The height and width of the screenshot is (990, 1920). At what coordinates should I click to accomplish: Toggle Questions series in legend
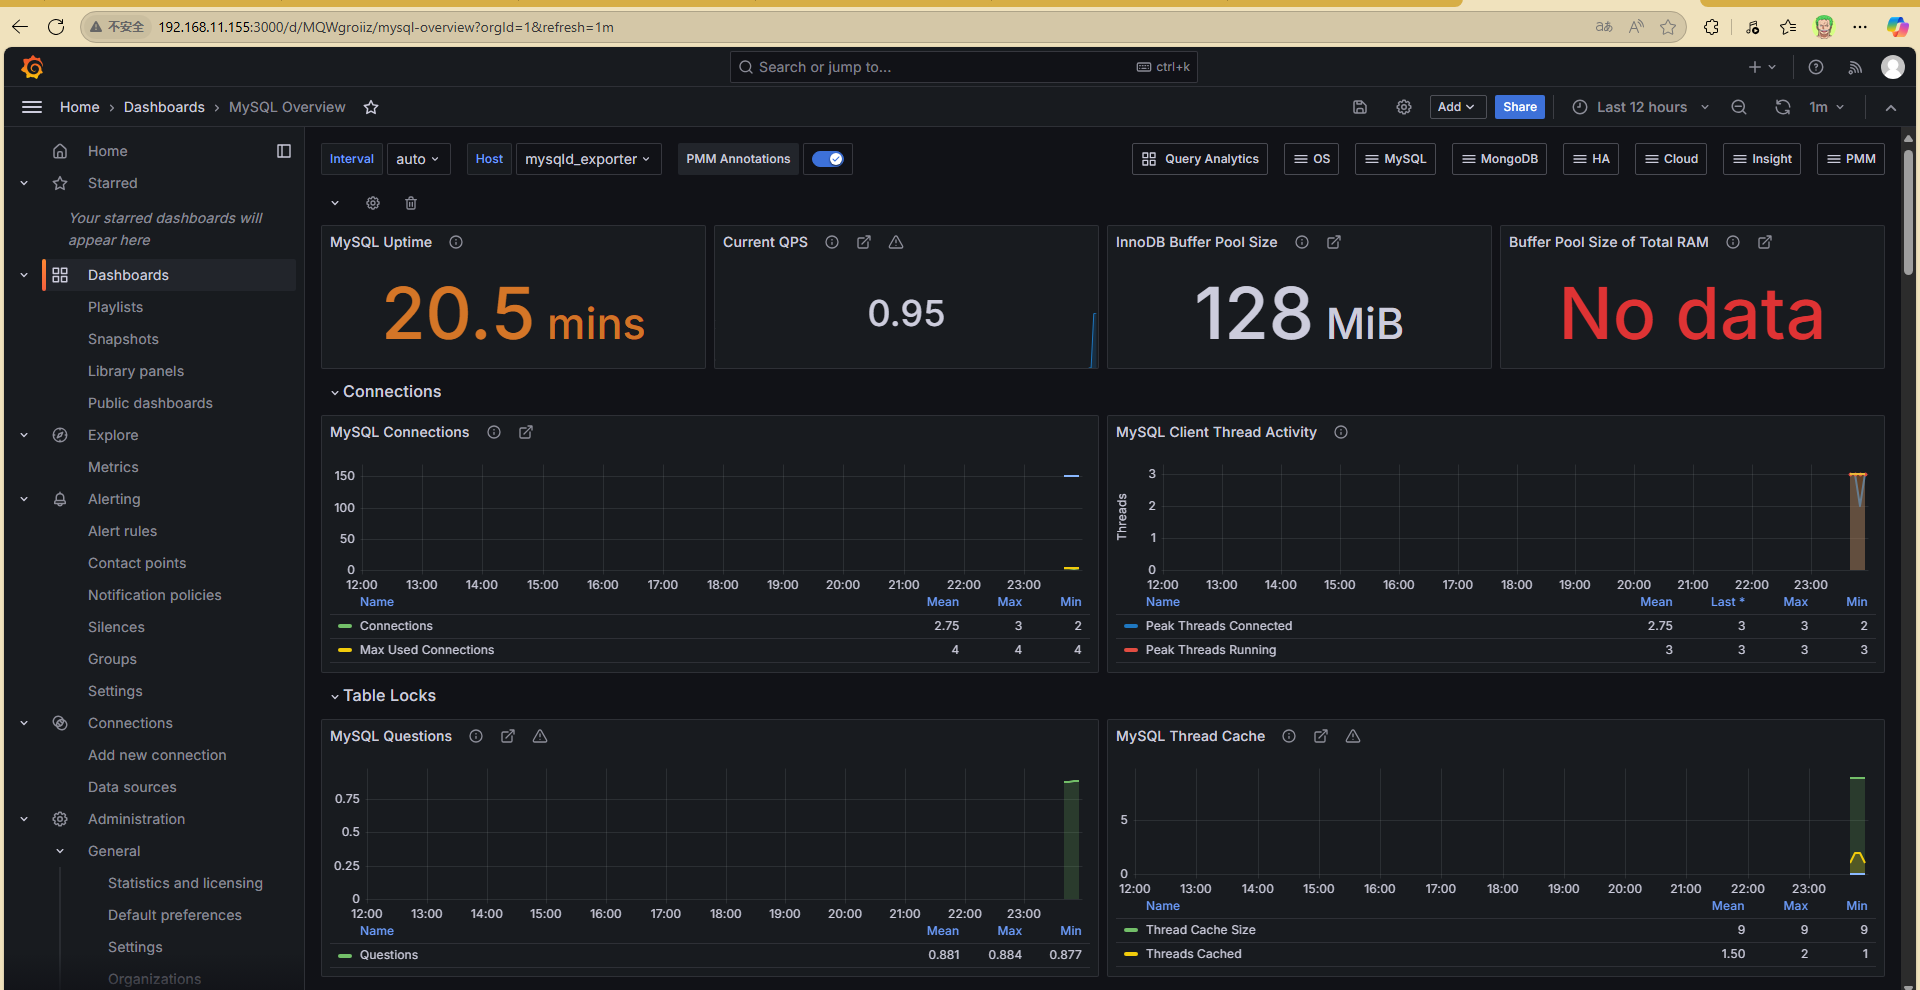tap(389, 955)
